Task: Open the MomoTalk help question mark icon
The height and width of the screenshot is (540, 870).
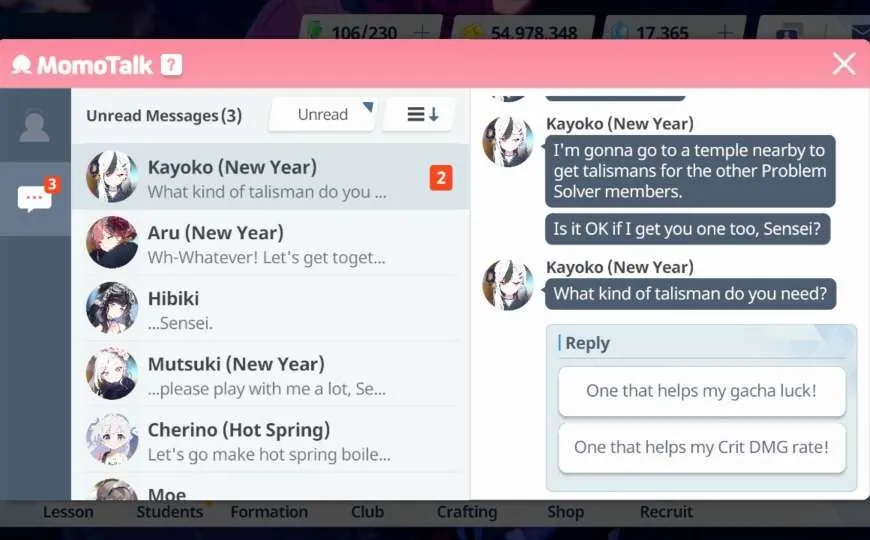Action: pos(171,65)
